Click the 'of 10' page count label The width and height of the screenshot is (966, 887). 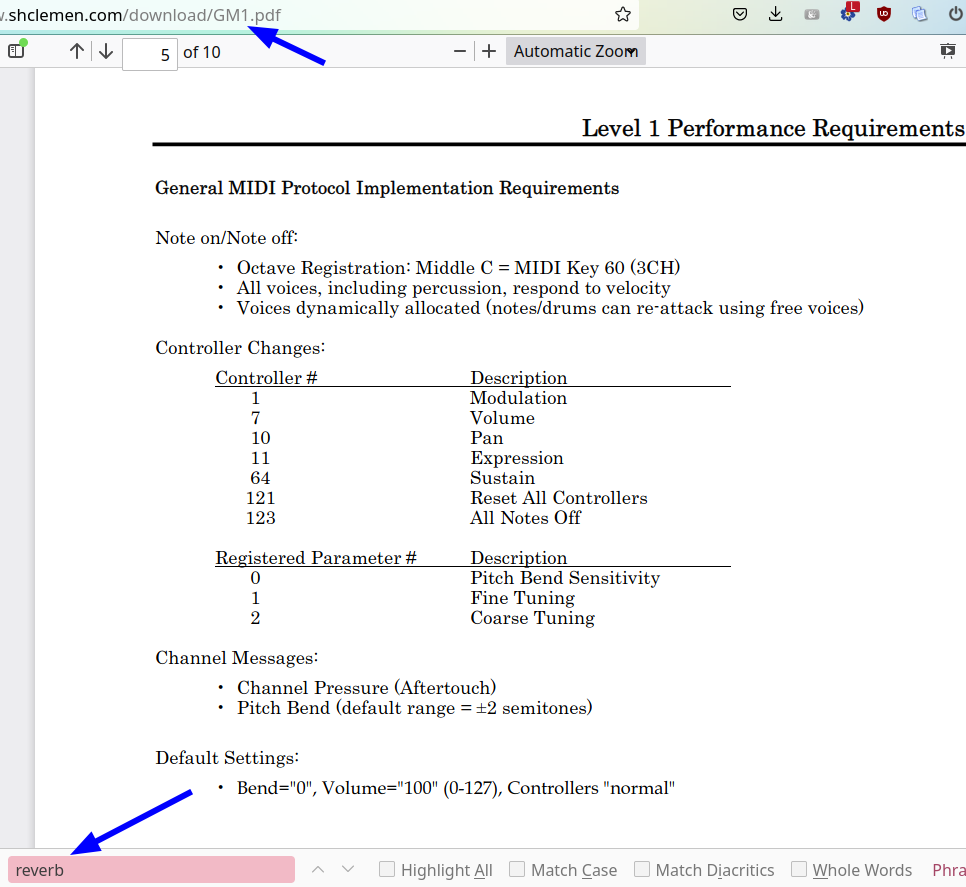click(202, 52)
